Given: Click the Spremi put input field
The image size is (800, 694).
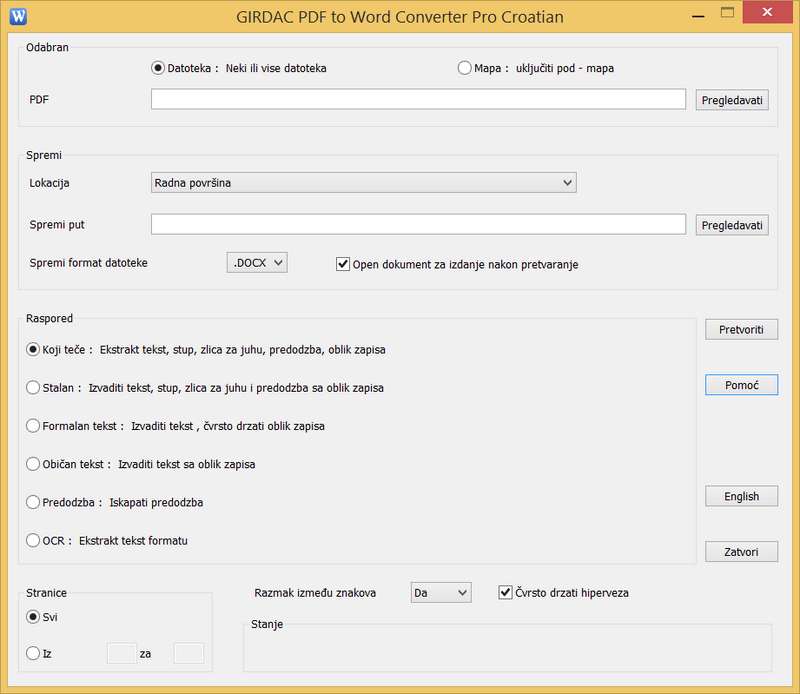Looking at the screenshot, I should point(418,225).
